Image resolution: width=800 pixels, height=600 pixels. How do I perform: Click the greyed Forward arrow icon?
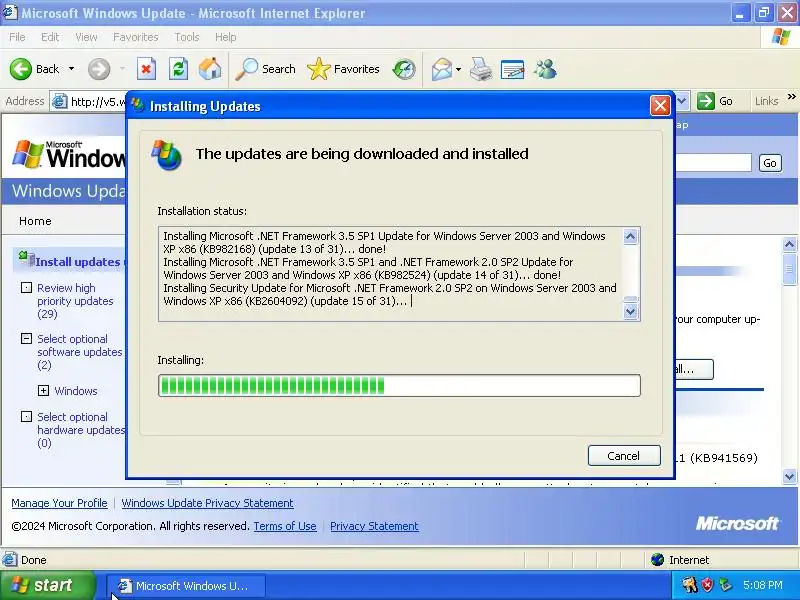point(99,69)
